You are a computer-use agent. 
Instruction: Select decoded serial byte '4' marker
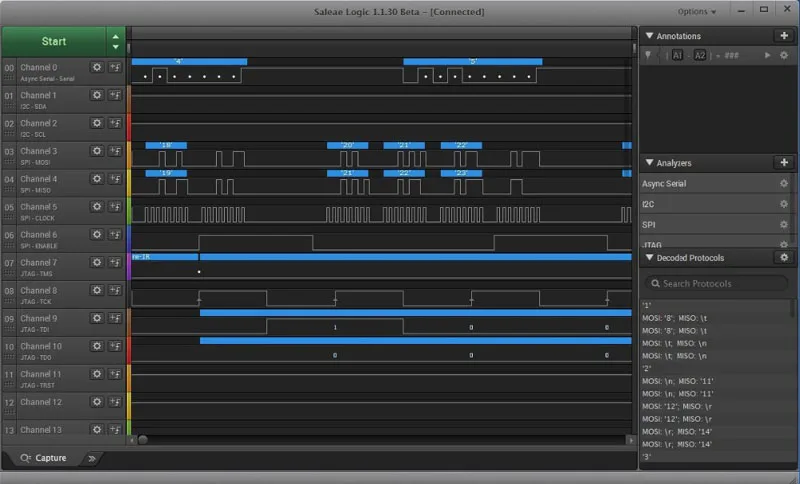(x=189, y=62)
